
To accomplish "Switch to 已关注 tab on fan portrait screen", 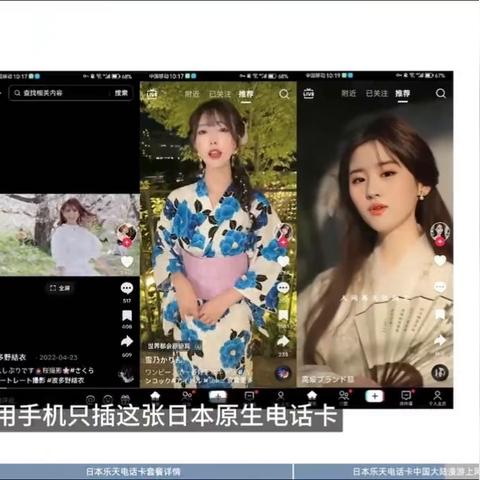I will pos(377,93).
